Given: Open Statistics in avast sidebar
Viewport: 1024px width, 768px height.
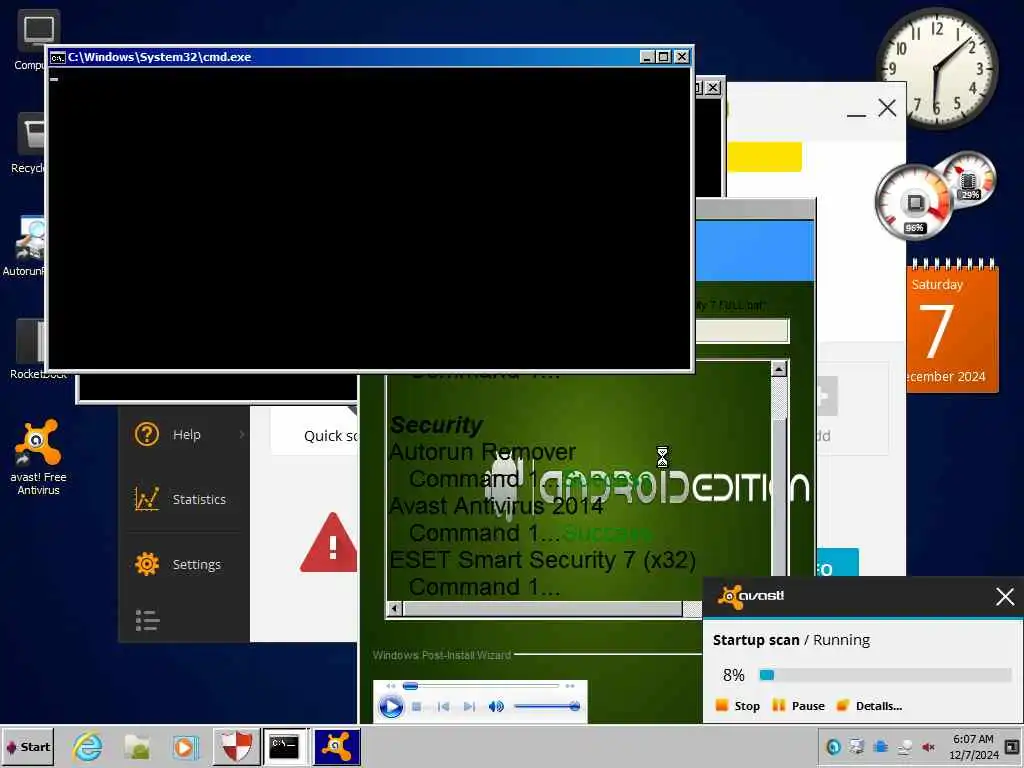Looking at the screenshot, I should tap(199, 499).
